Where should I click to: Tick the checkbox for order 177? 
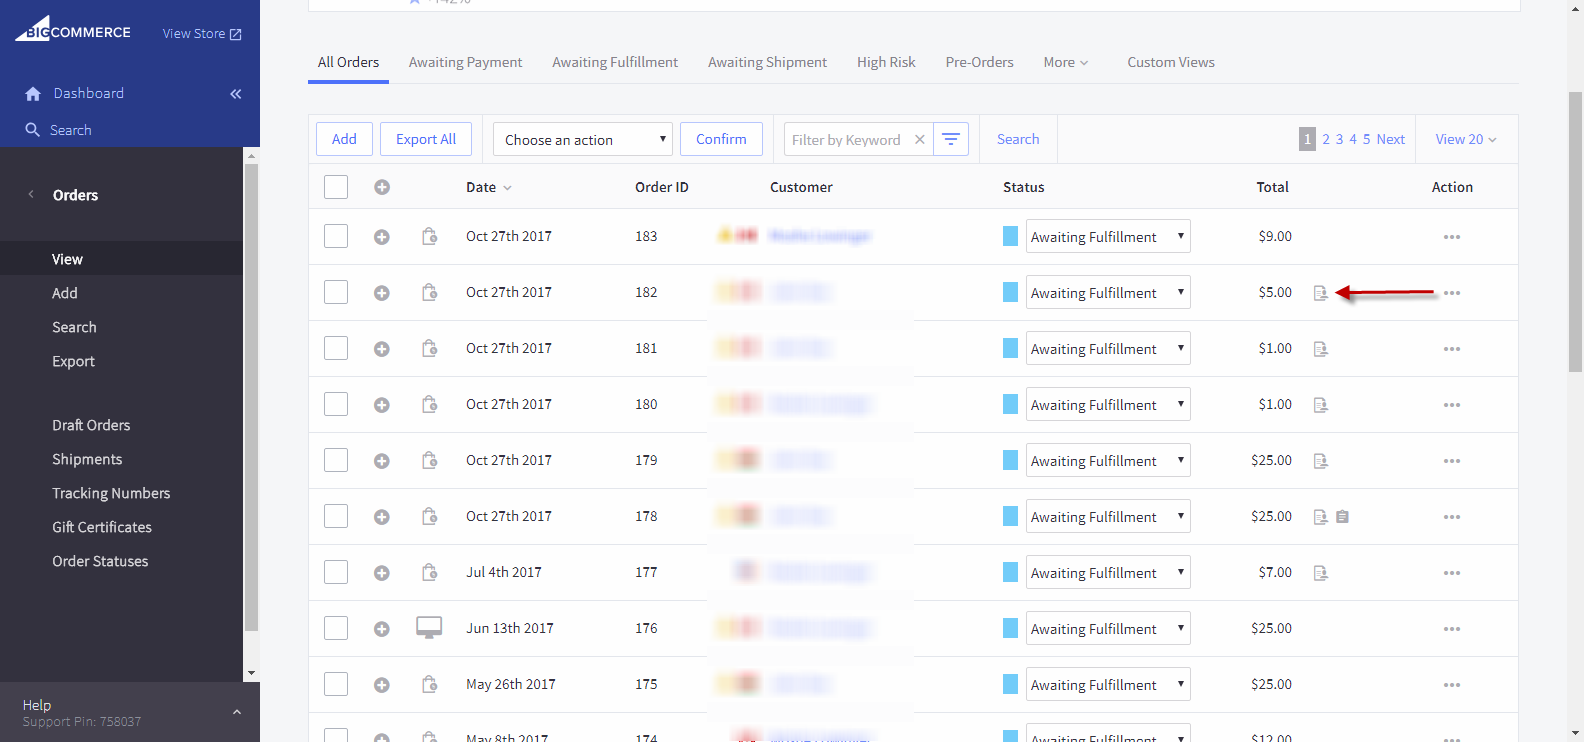coord(336,572)
